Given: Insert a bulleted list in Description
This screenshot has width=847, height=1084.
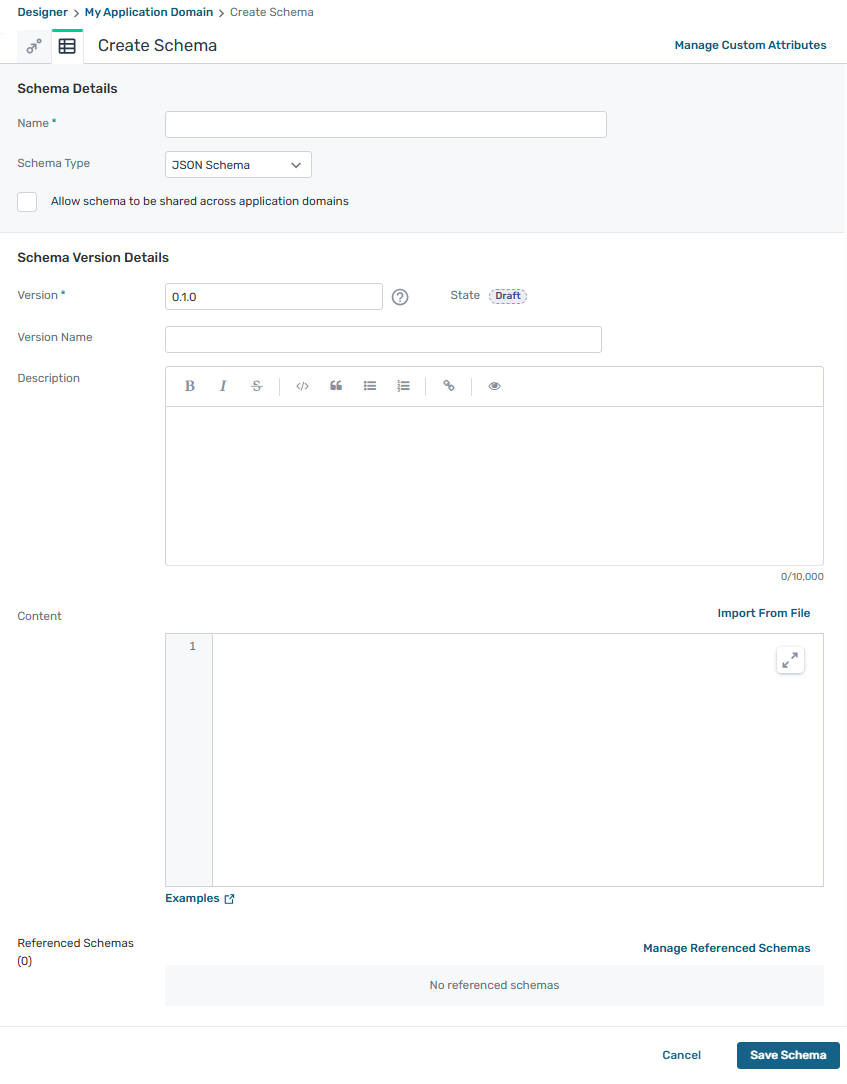Looking at the screenshot, I should click(370, 386).
